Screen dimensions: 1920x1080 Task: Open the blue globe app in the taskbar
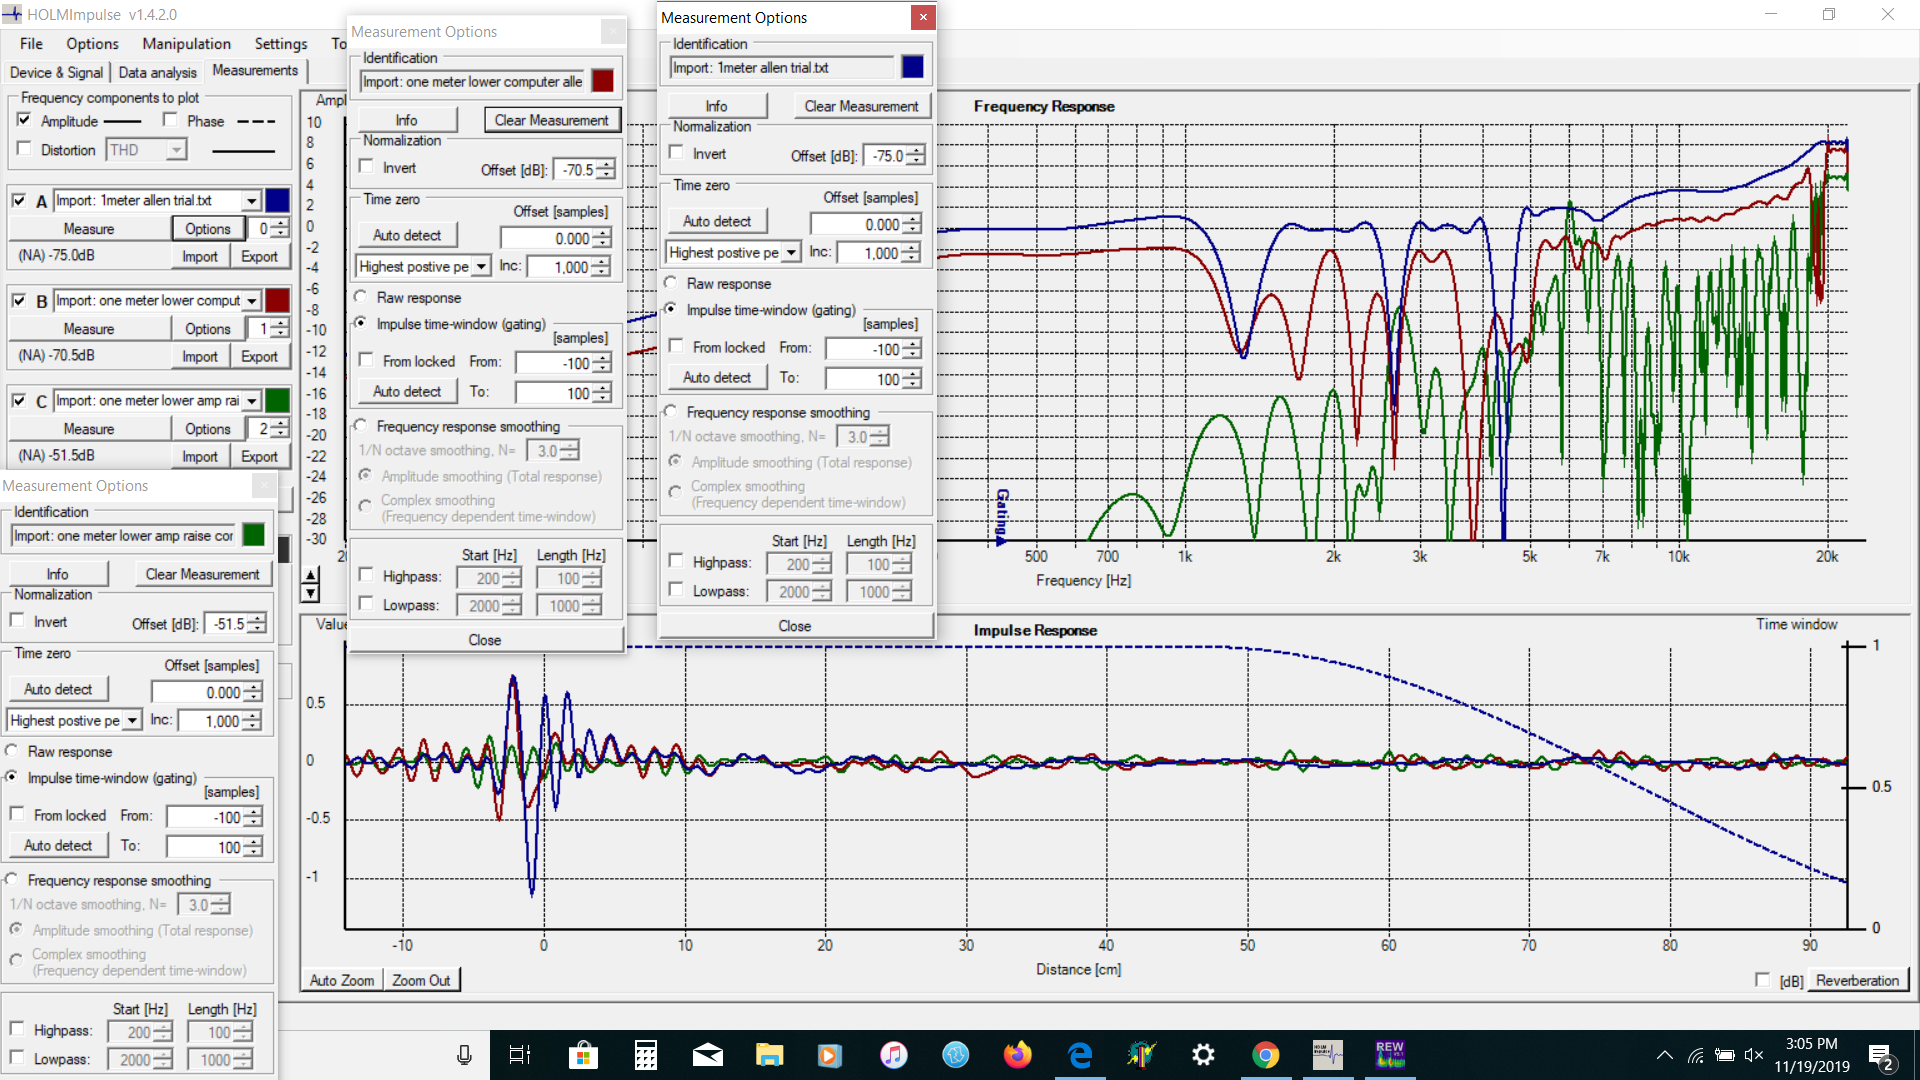pyautogui.click(x=956, y=1055)
